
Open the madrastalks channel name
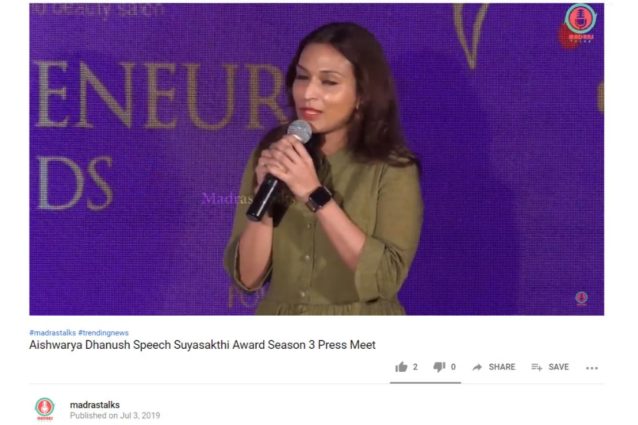pos(95,405)
